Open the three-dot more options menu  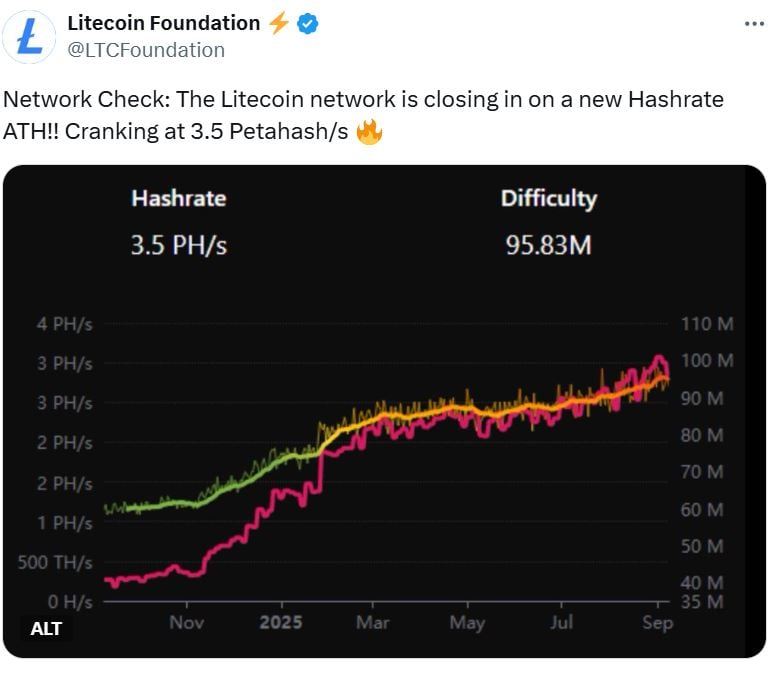tap(754, 23)
